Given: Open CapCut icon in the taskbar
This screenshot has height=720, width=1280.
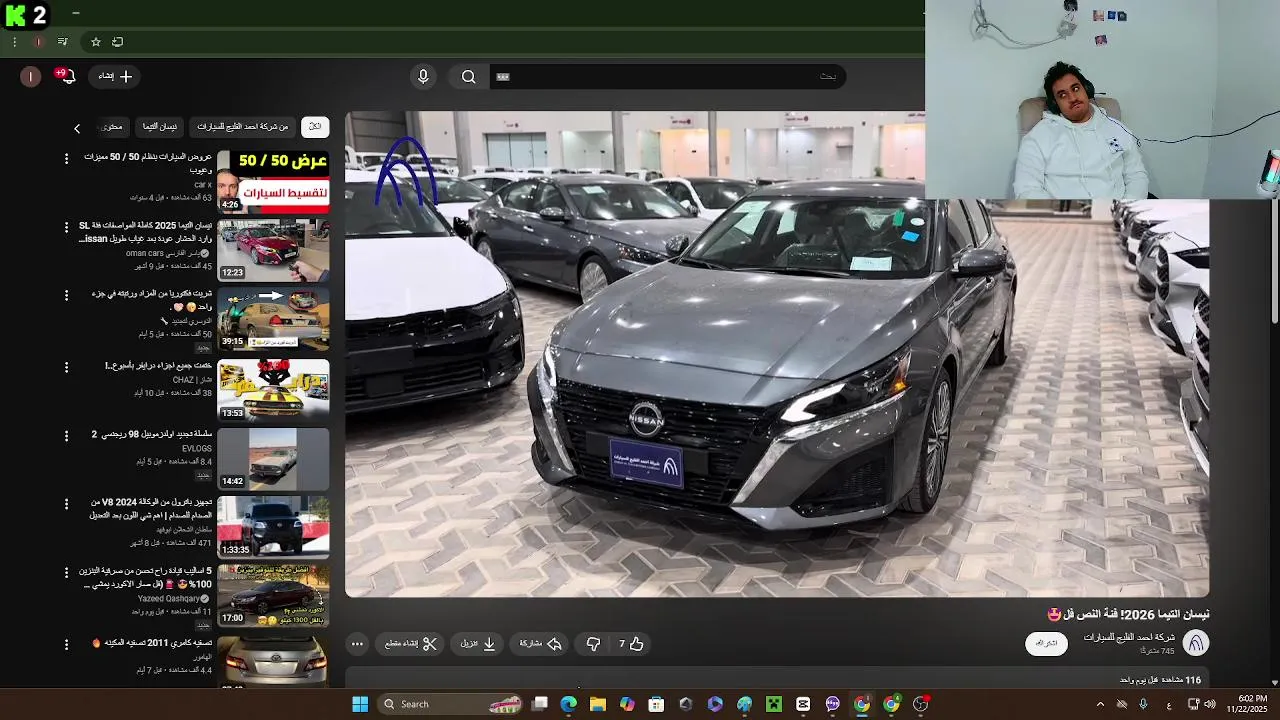Looking at the screenshot, I should 803,704.
